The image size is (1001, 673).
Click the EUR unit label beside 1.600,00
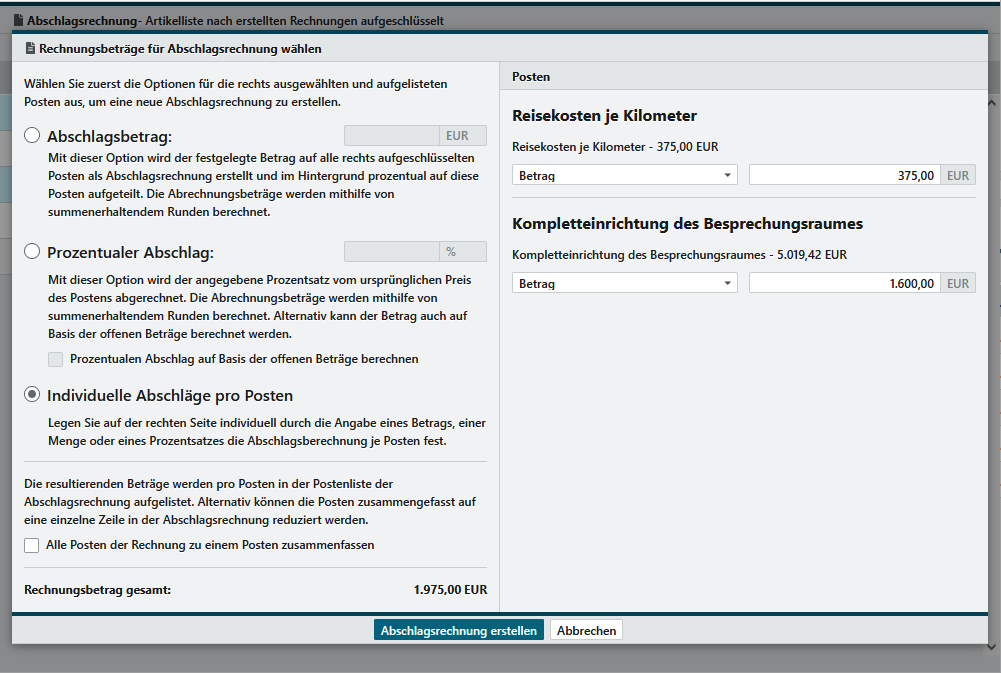click(958, 283)
